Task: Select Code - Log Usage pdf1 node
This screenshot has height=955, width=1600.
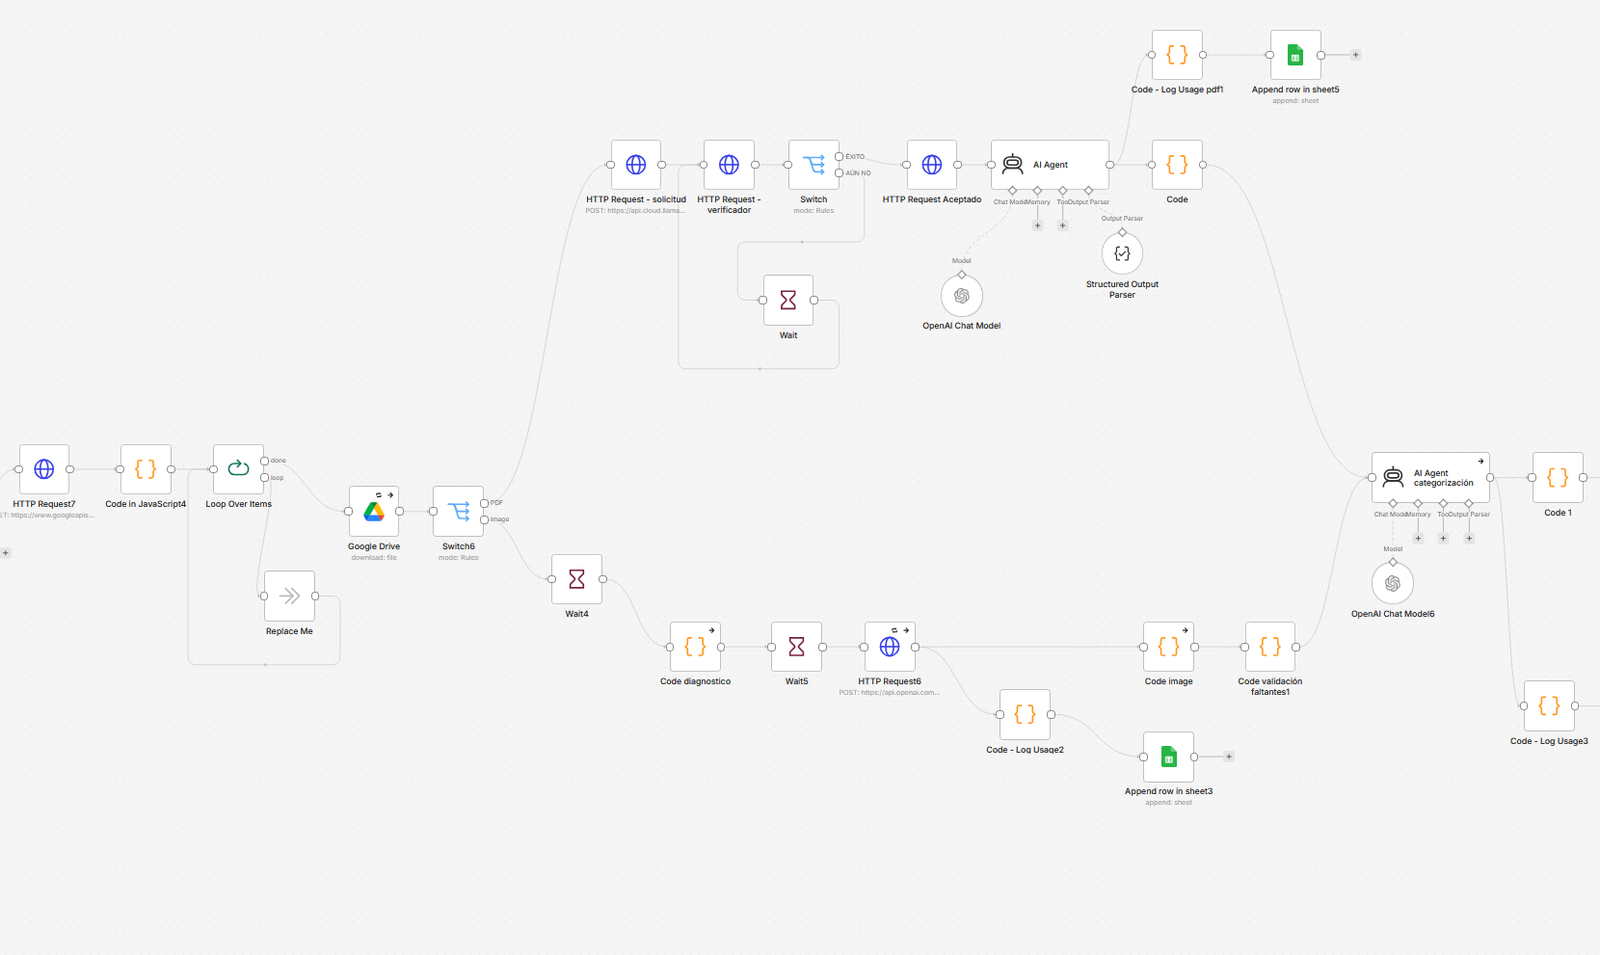Action: [1177, 55]
